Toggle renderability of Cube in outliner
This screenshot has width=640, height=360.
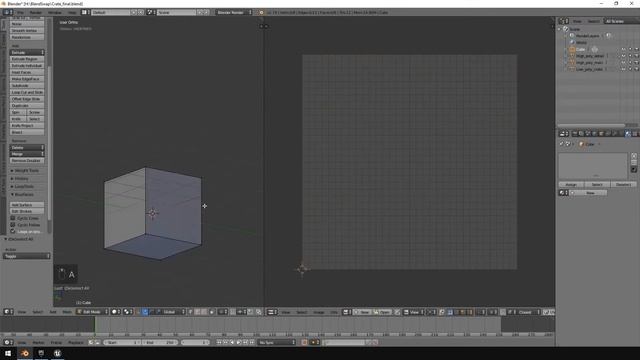pos(637,49)
